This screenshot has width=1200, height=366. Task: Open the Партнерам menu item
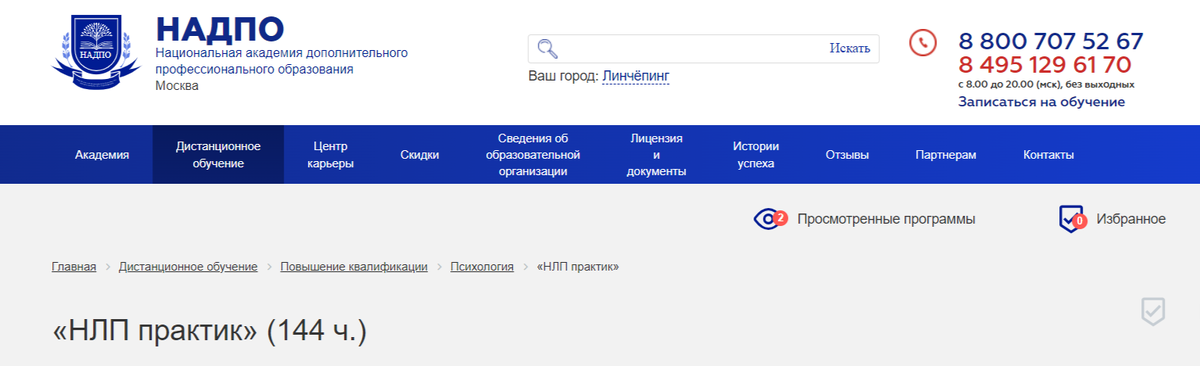tap(945, 155)
